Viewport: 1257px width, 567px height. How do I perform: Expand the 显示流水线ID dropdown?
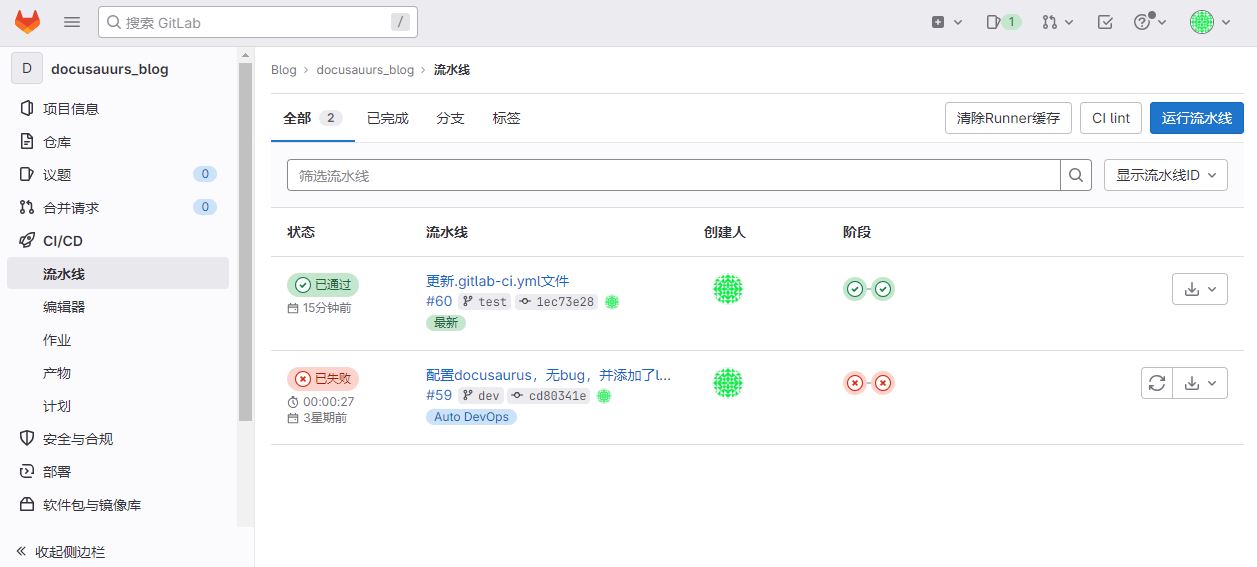[x=1166, y=175]
